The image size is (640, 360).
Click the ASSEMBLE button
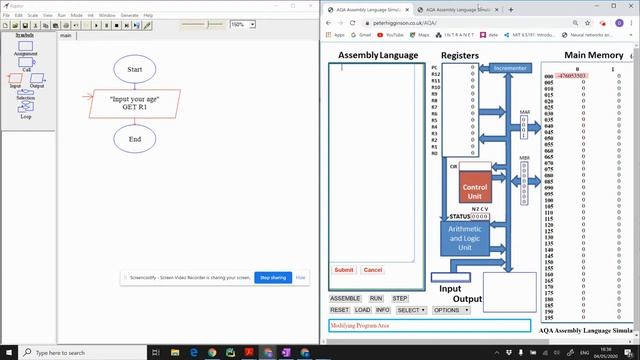tap(345, 298)
